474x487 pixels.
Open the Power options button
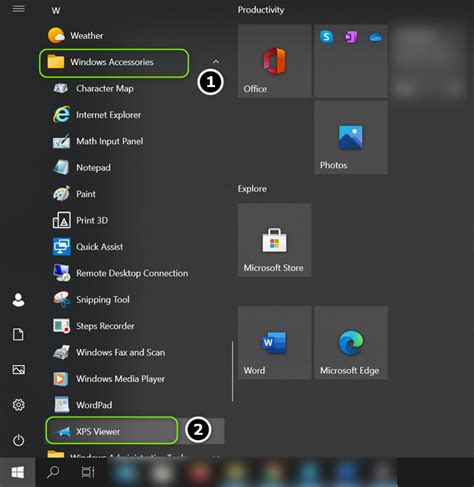(18, 440)
